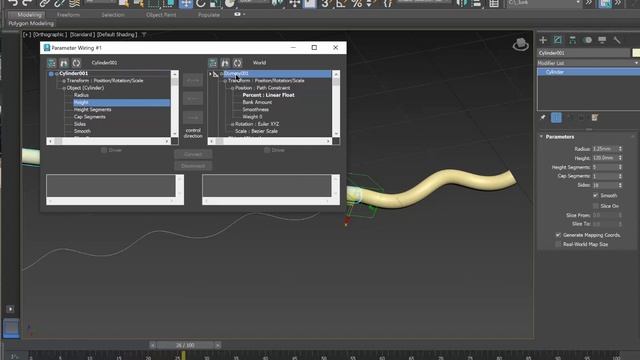640x360 pixels.
Task: Collapse the Parameters rollout
Action: tap(542, 137)
